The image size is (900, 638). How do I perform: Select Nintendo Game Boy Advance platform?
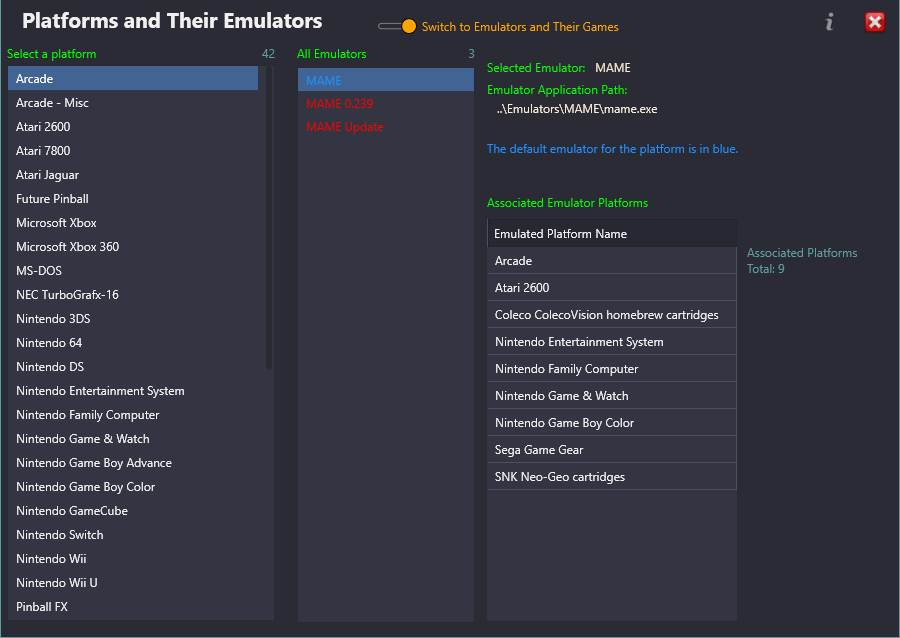pyautogui.click(x=133, y=463)
